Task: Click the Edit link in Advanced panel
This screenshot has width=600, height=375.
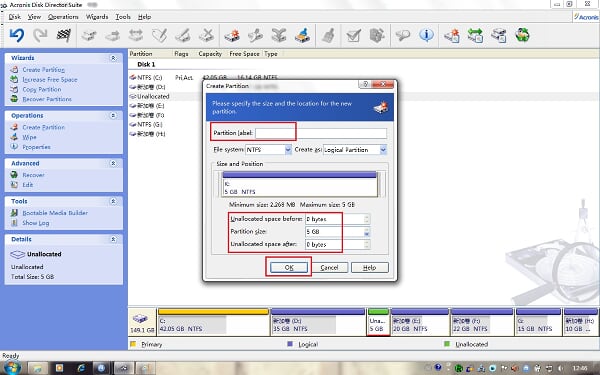Action: coord(28,184)
